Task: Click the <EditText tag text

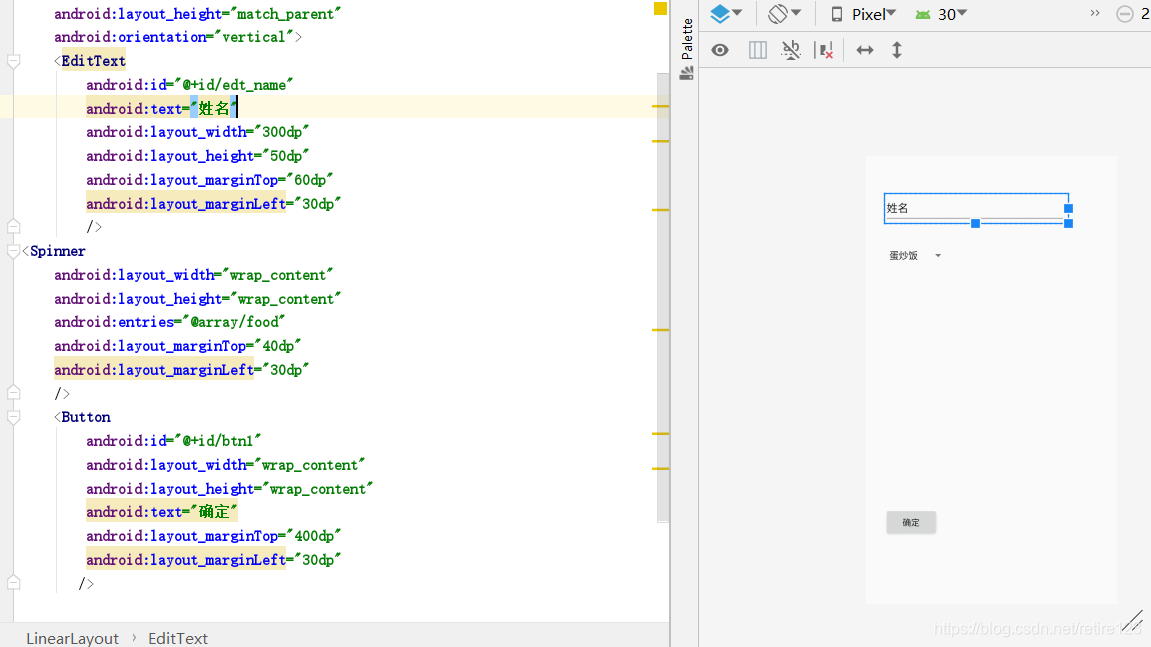Action: 90,61
